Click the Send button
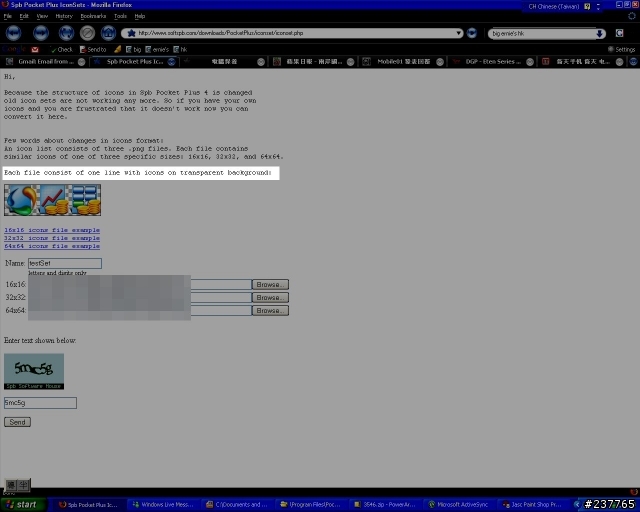640x512 pixels. click(x=18, y=422)
